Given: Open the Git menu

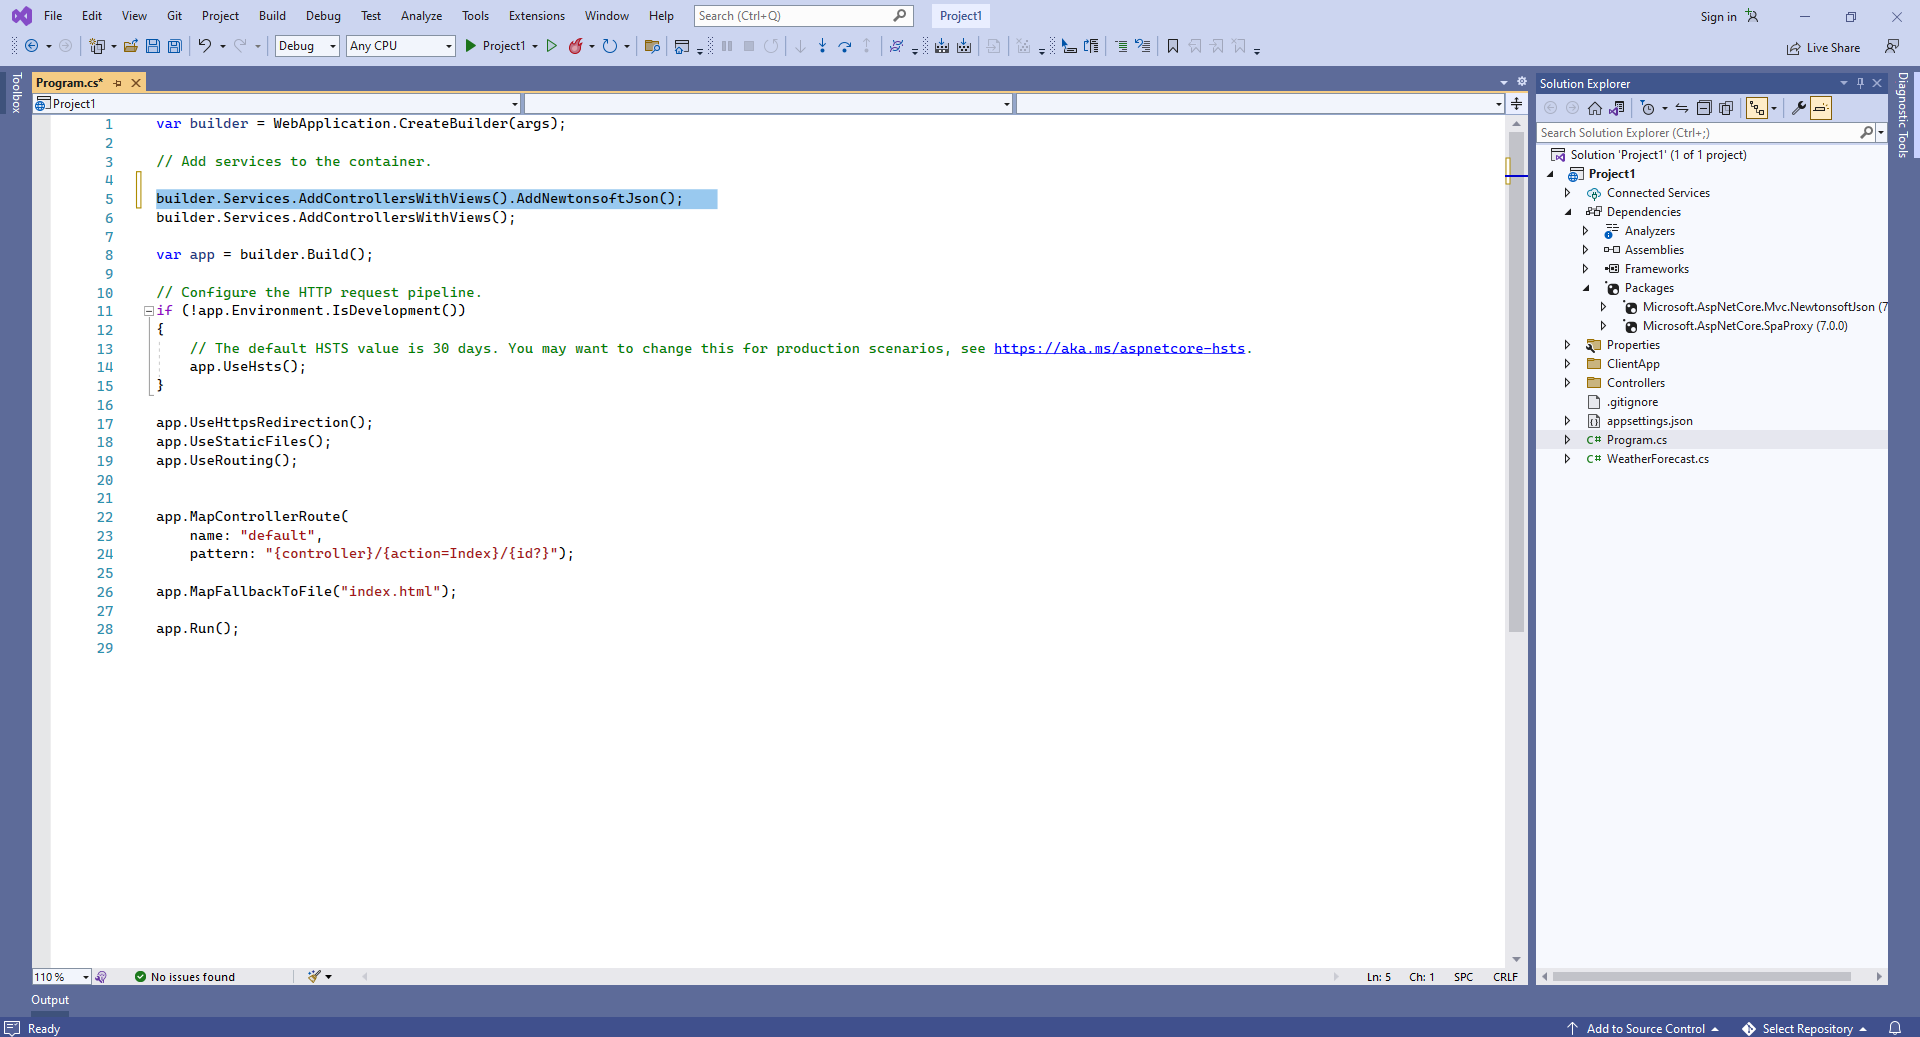Looking at the screenshot, I should (175, 16).
